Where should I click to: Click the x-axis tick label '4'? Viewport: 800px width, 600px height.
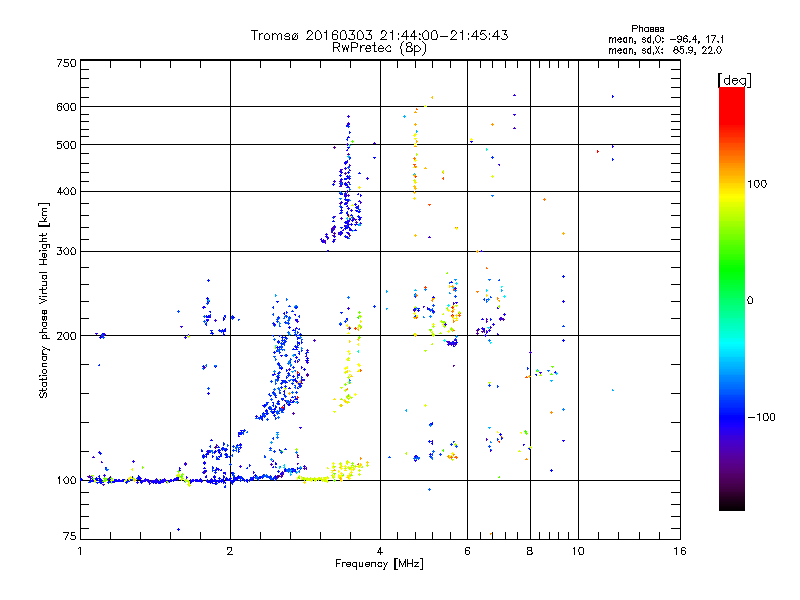point(380,551)
